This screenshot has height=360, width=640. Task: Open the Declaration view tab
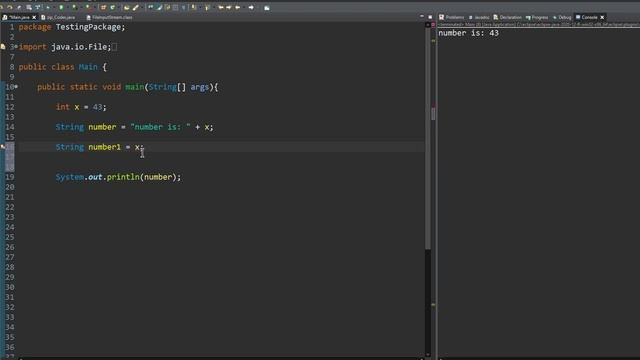(507, 17)
